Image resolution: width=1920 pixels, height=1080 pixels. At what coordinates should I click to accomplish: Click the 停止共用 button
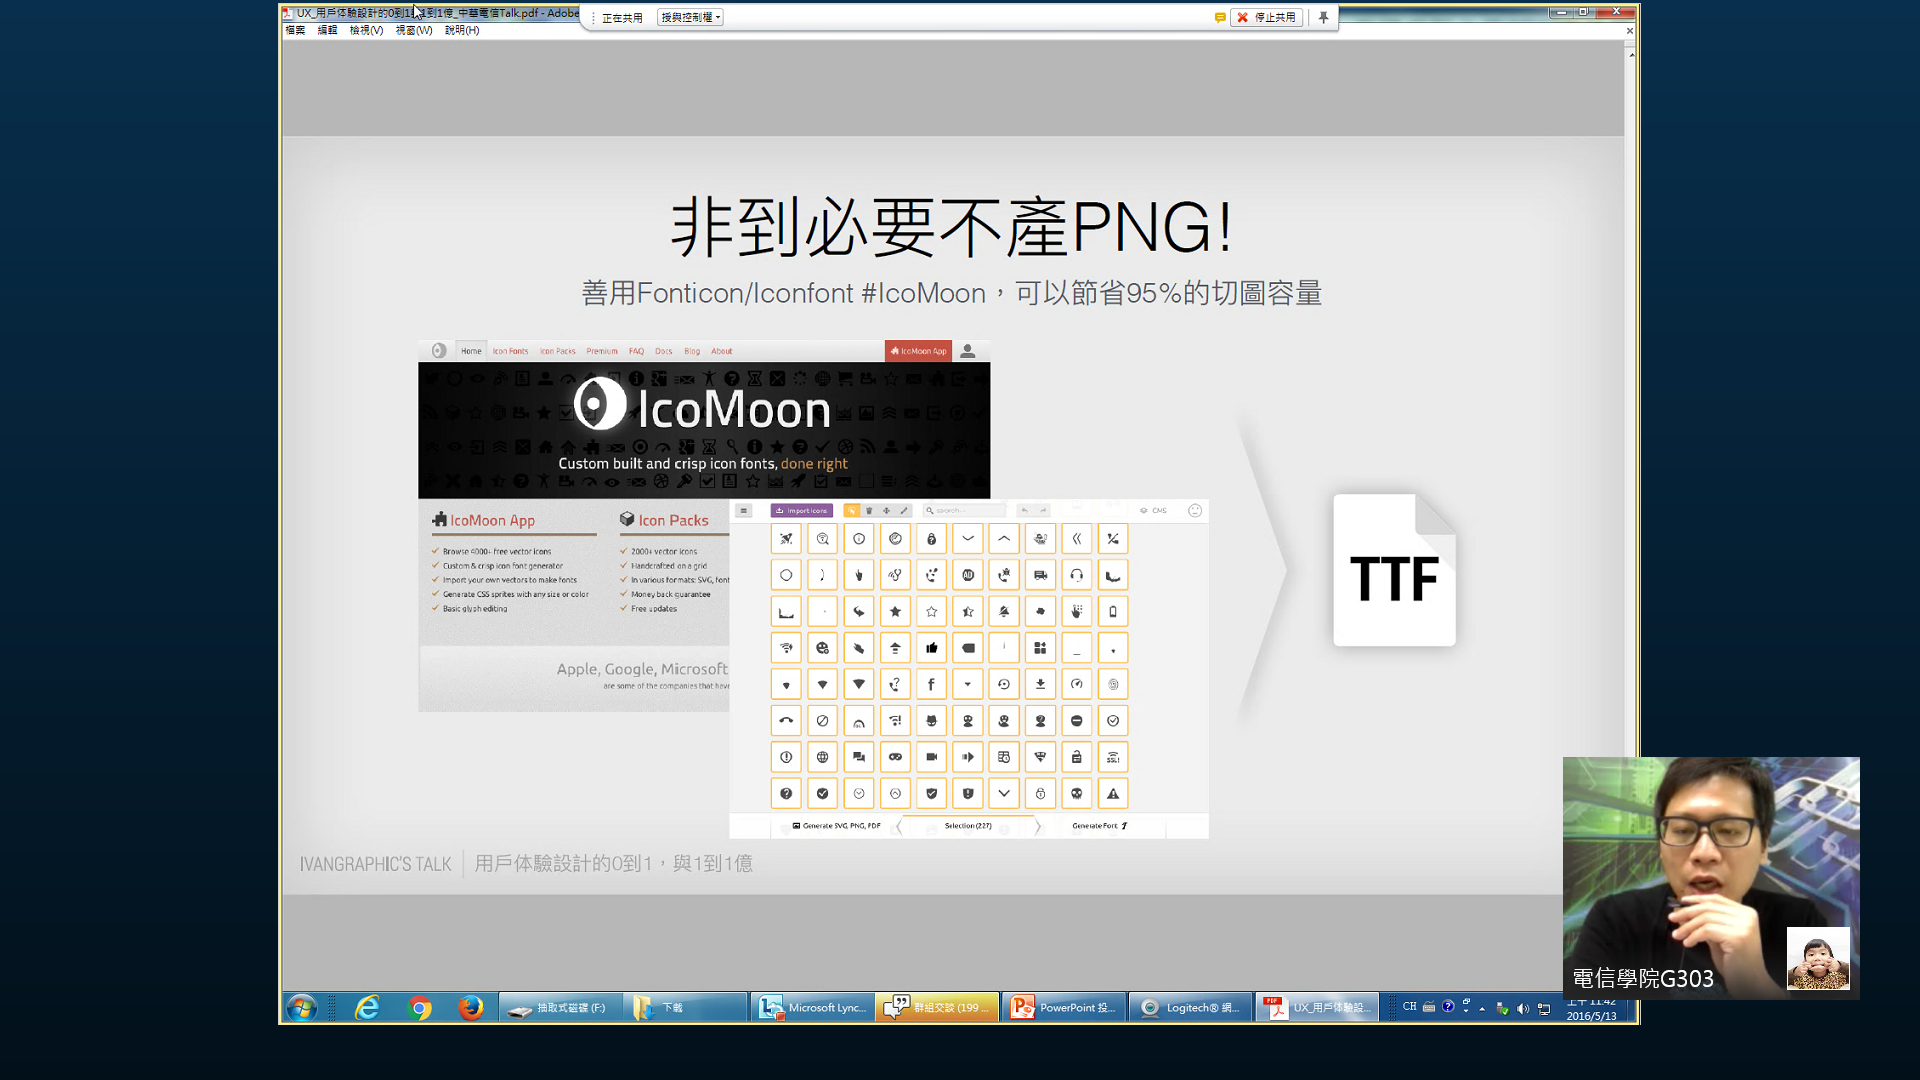coord(1267,17)
